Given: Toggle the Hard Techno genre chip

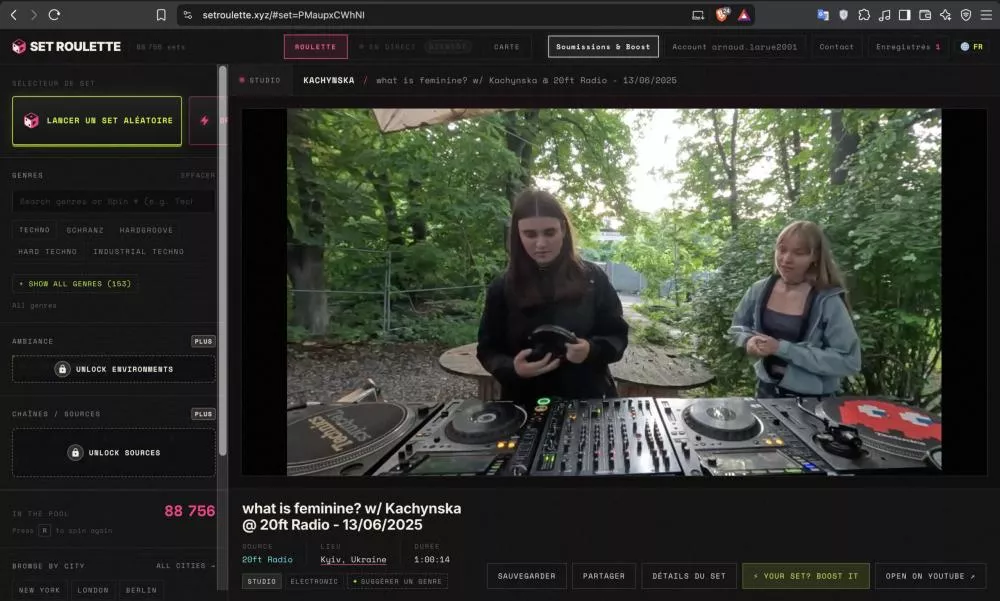Looking at the screenshot, I should (48, 251).
